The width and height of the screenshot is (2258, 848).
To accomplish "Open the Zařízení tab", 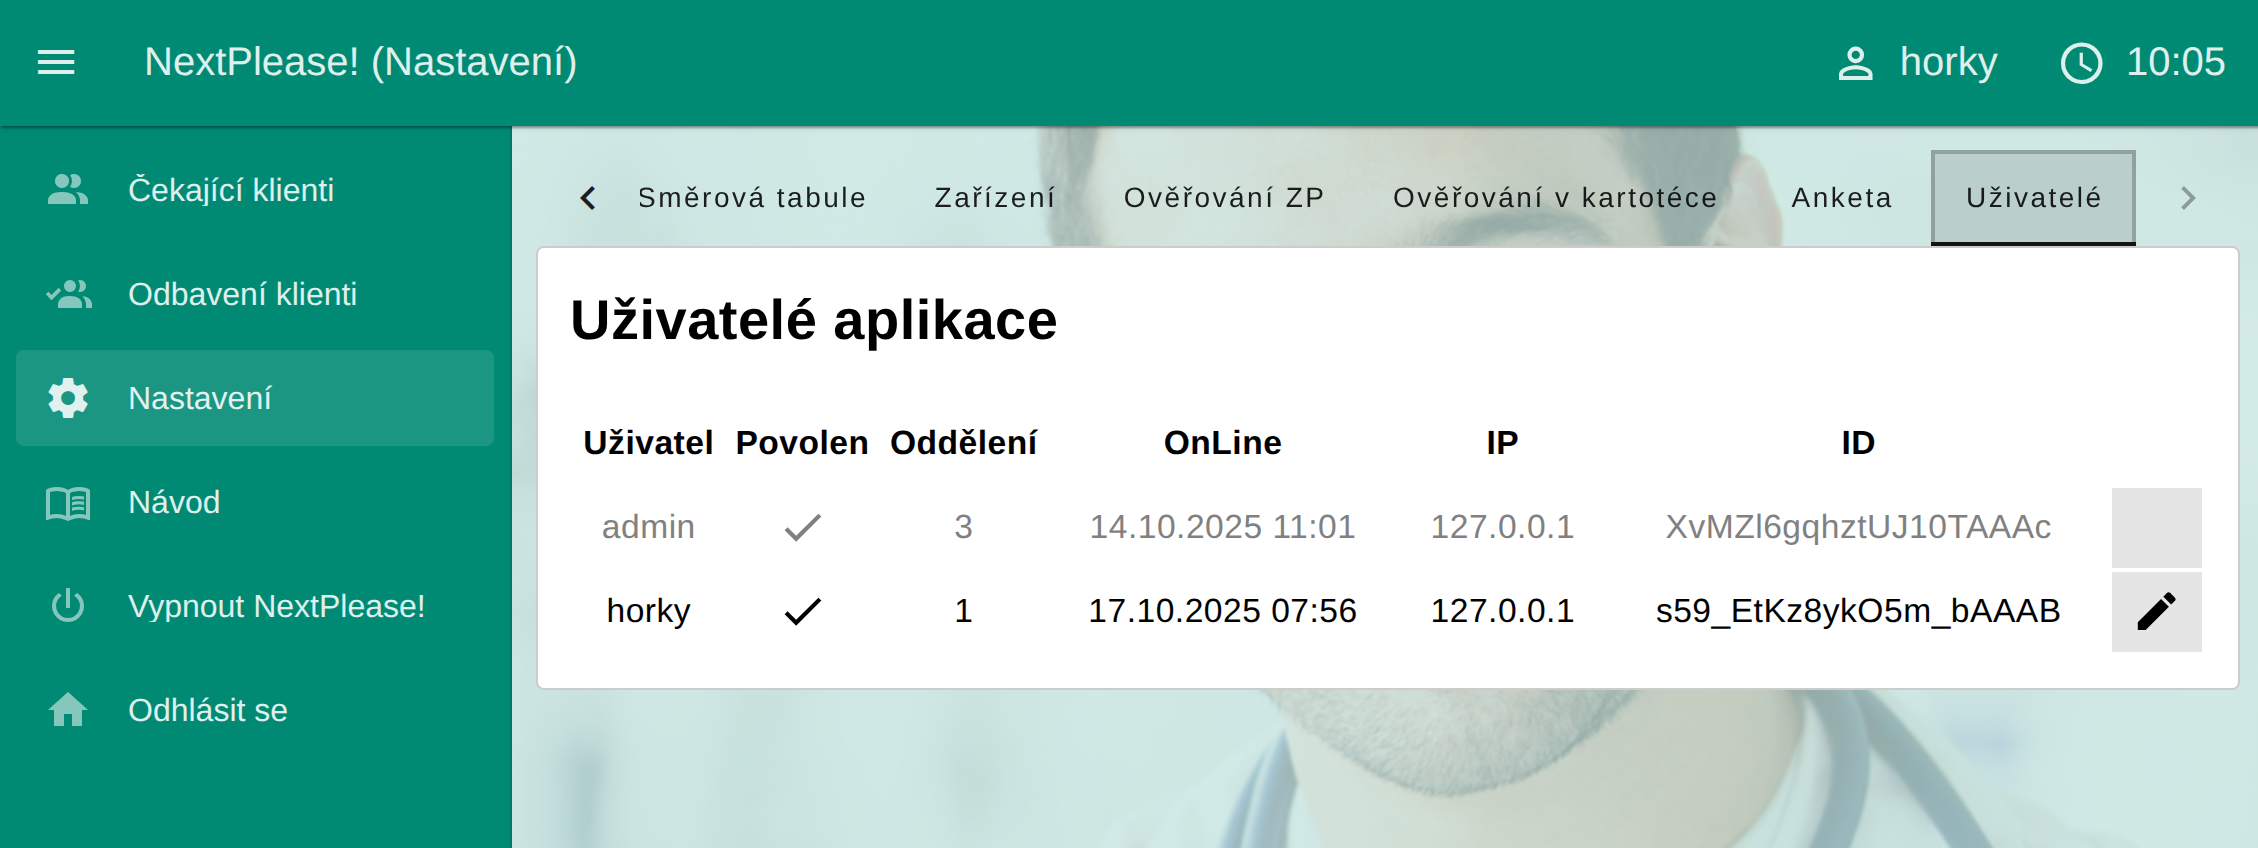I will point(994,198).
